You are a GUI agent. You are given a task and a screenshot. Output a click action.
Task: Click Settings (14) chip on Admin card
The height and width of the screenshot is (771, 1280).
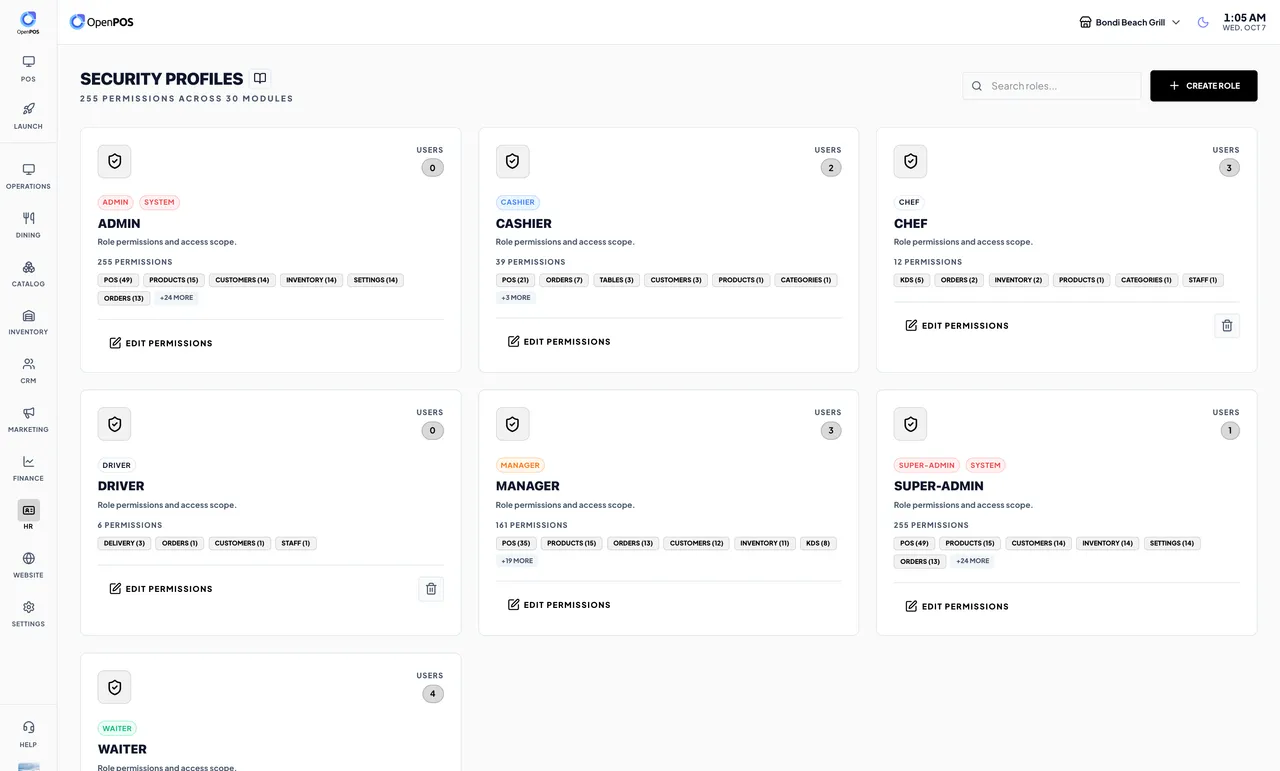375,280
